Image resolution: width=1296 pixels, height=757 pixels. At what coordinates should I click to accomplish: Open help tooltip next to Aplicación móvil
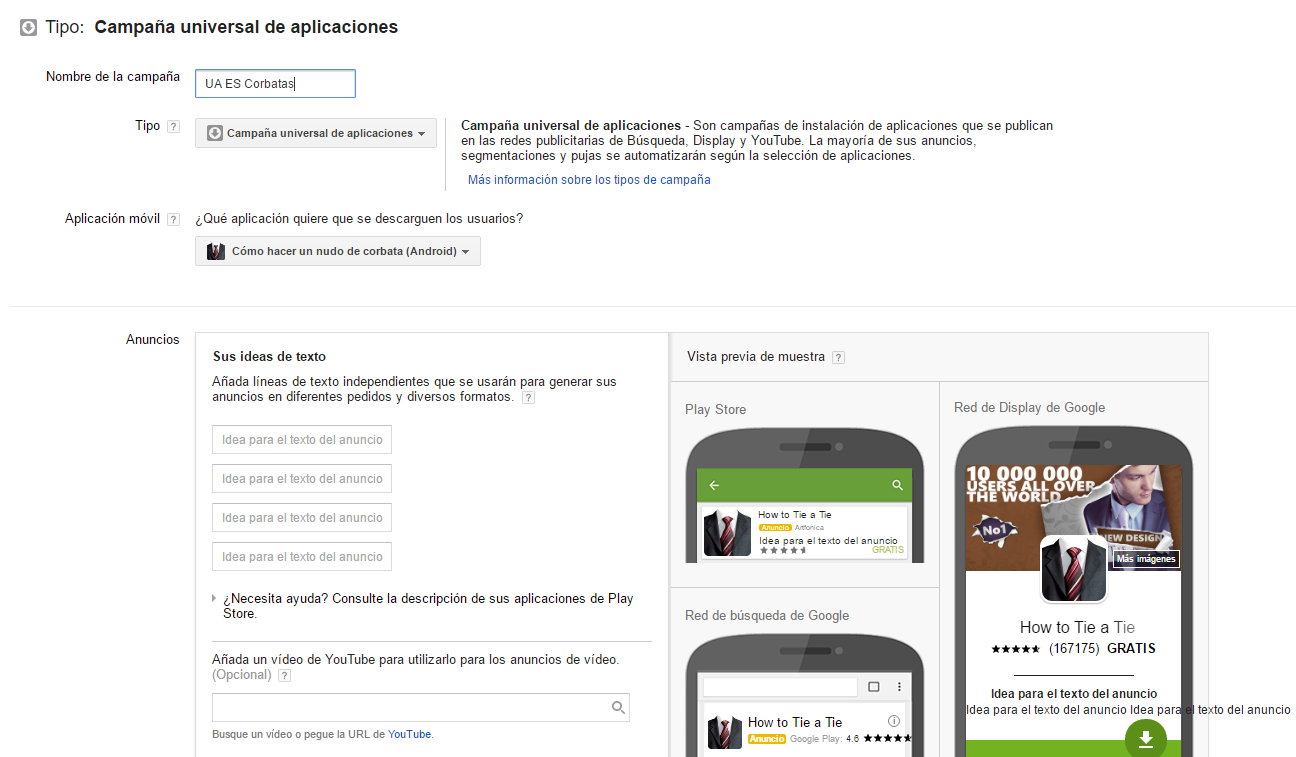pos(173,219)
